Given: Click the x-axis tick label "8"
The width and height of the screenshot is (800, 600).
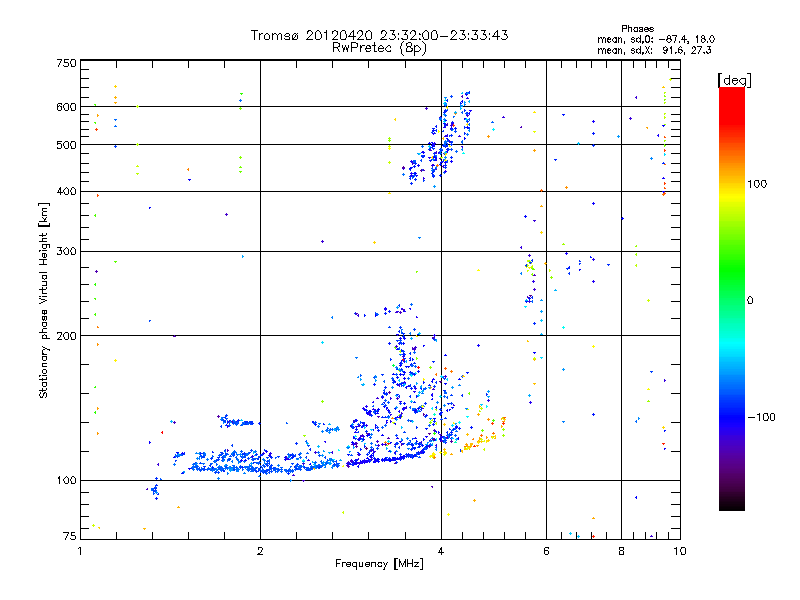Looking at the screenshot, I should coord(621,551).
